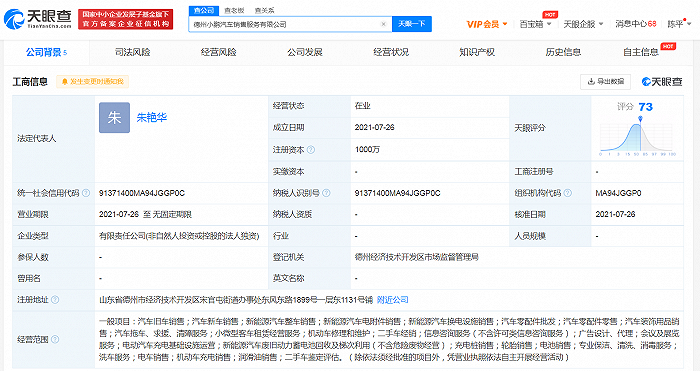Open the Tianyancha logo home link
The image size is (700, 371).
point(38,19)
